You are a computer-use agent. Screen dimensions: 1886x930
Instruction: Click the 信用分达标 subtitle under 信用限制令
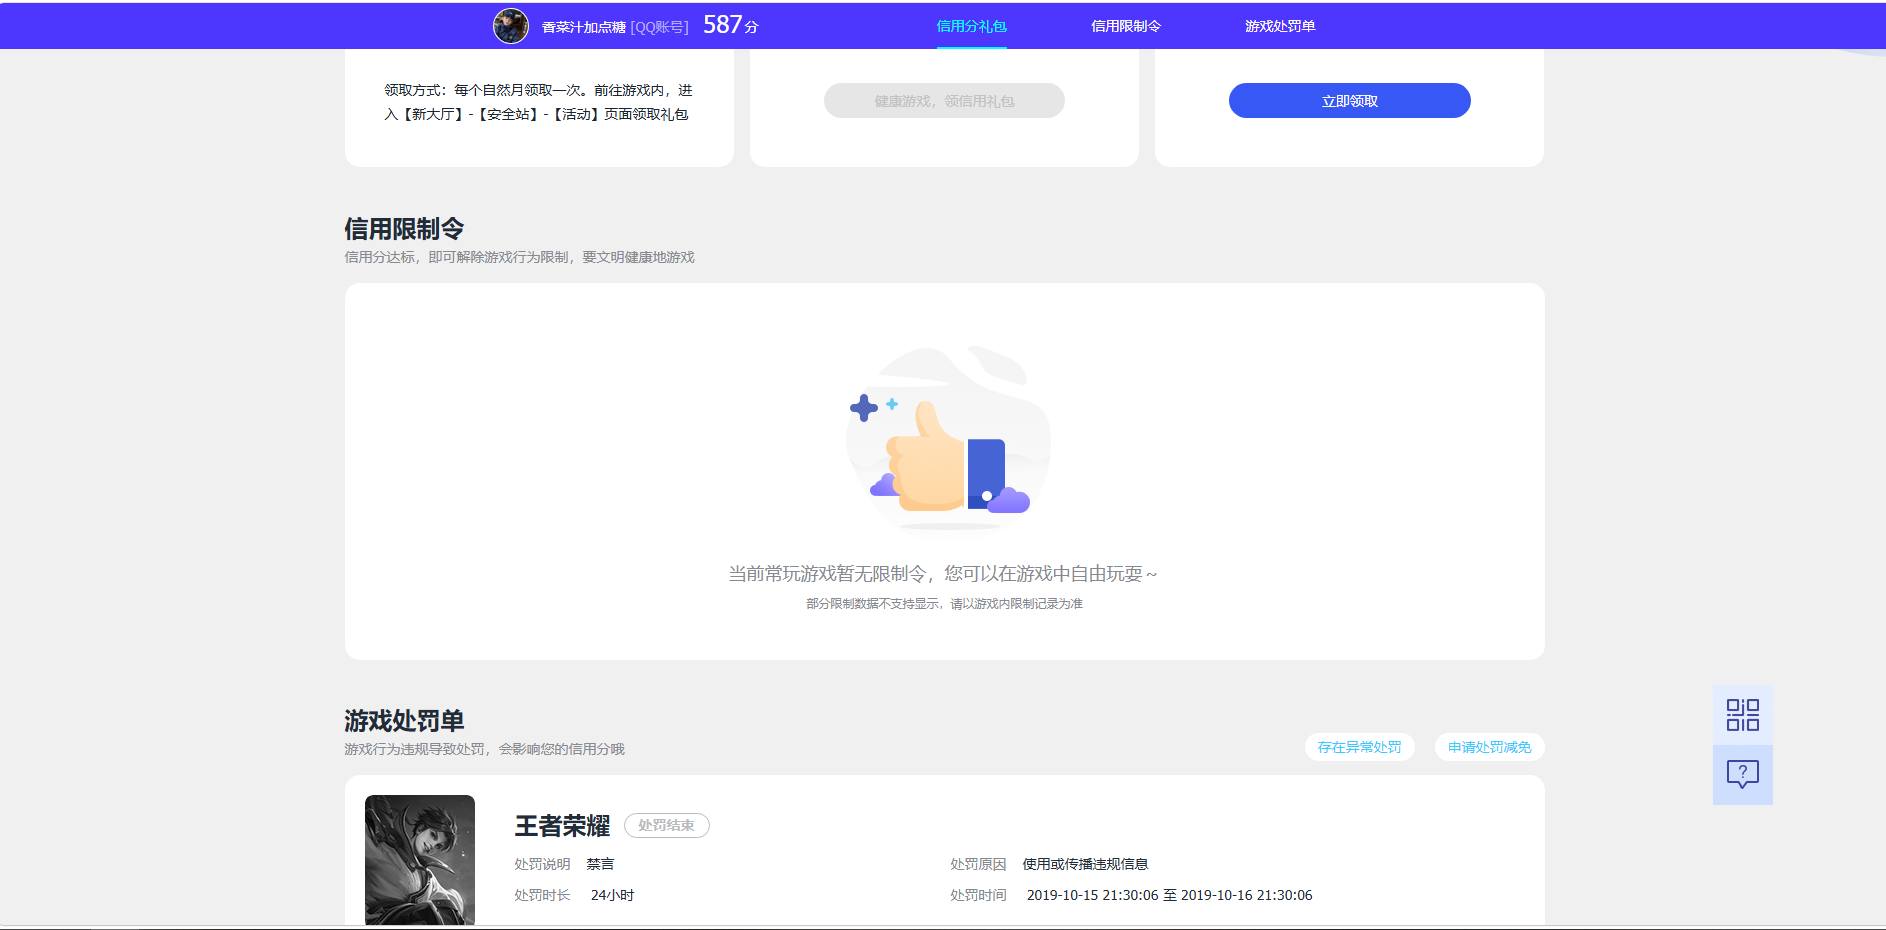[519, 257]
